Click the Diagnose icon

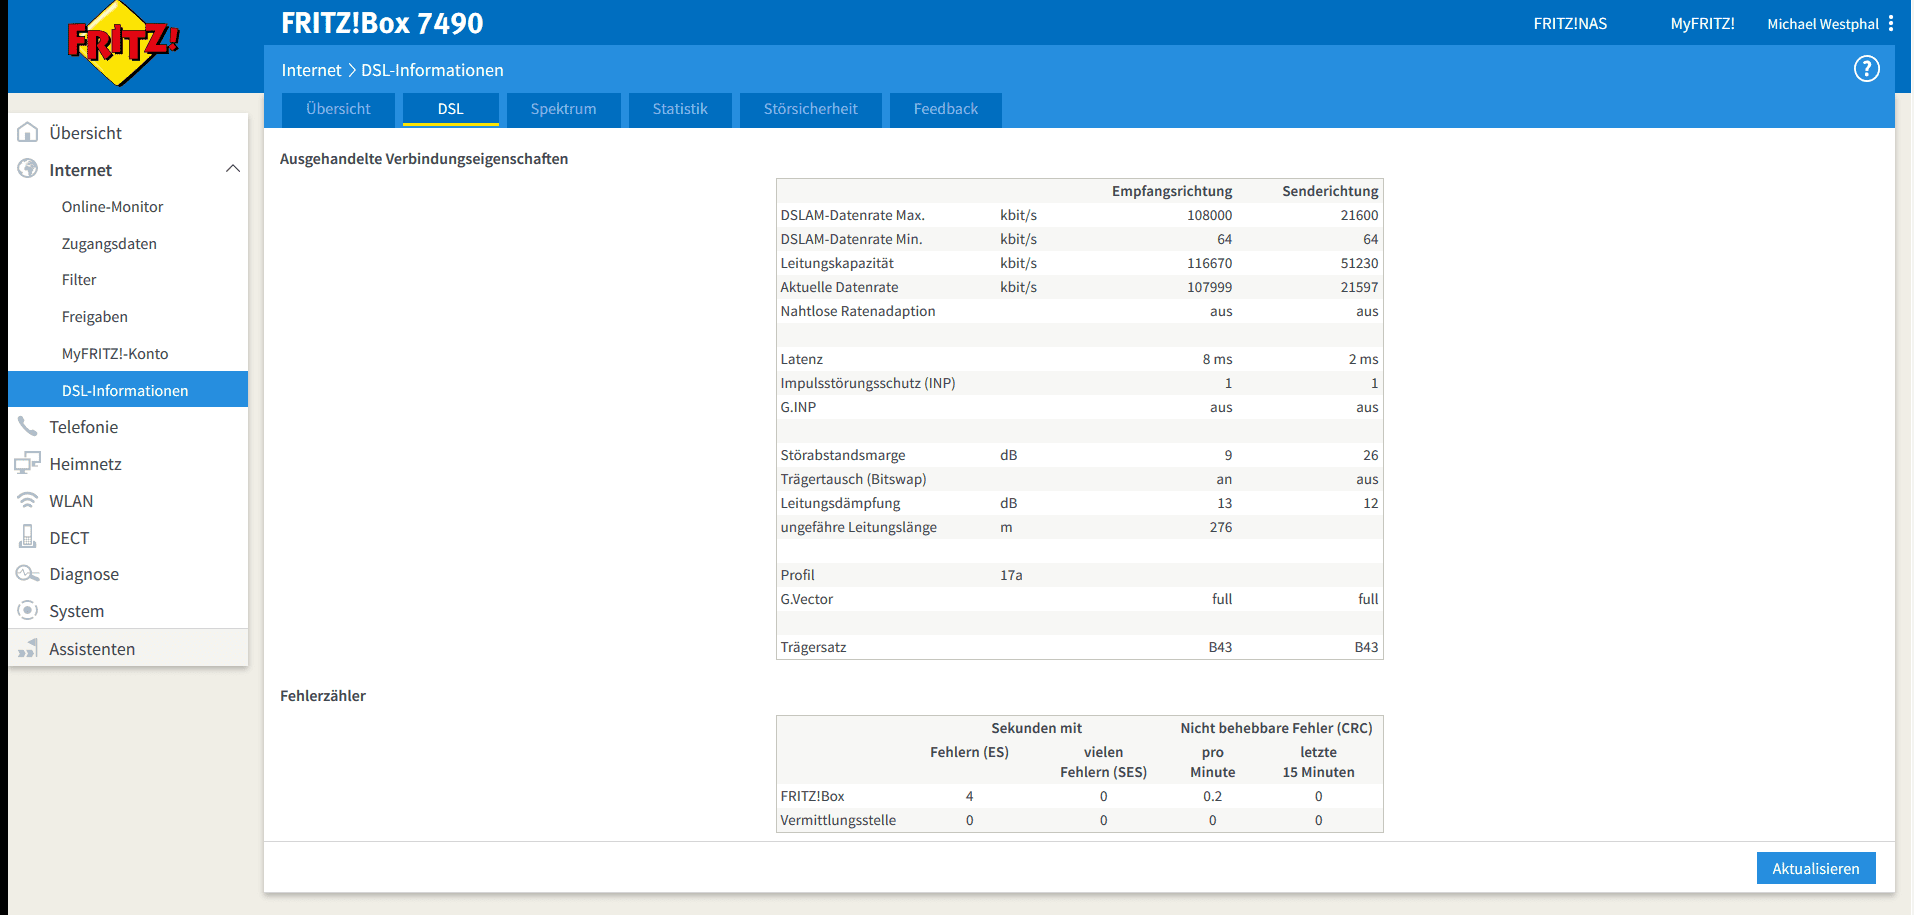[x=28, y=574]
